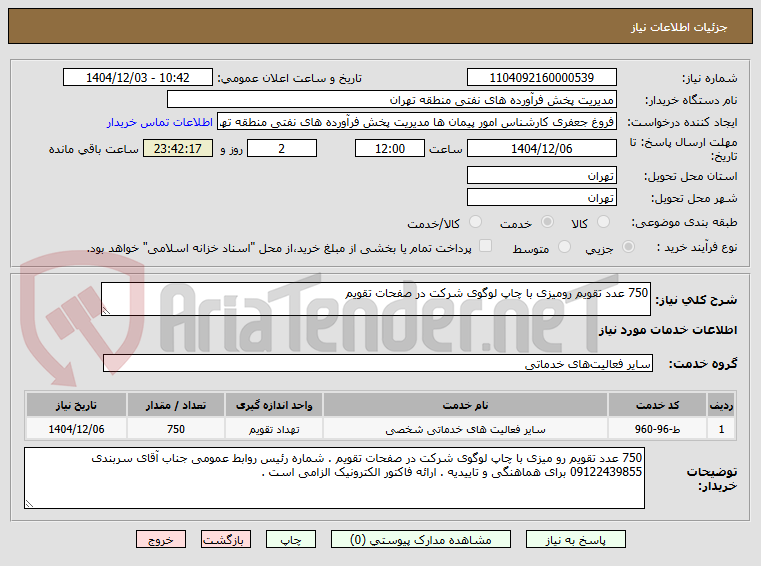Screen dimensions: 761x566
Task: Click service code cell ط-96-960
Action: pos(657,429)
